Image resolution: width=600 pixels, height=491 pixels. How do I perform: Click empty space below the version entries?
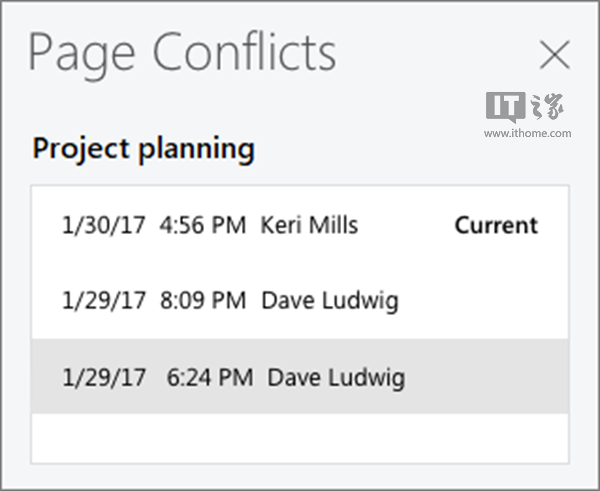(x=300, y=438)
